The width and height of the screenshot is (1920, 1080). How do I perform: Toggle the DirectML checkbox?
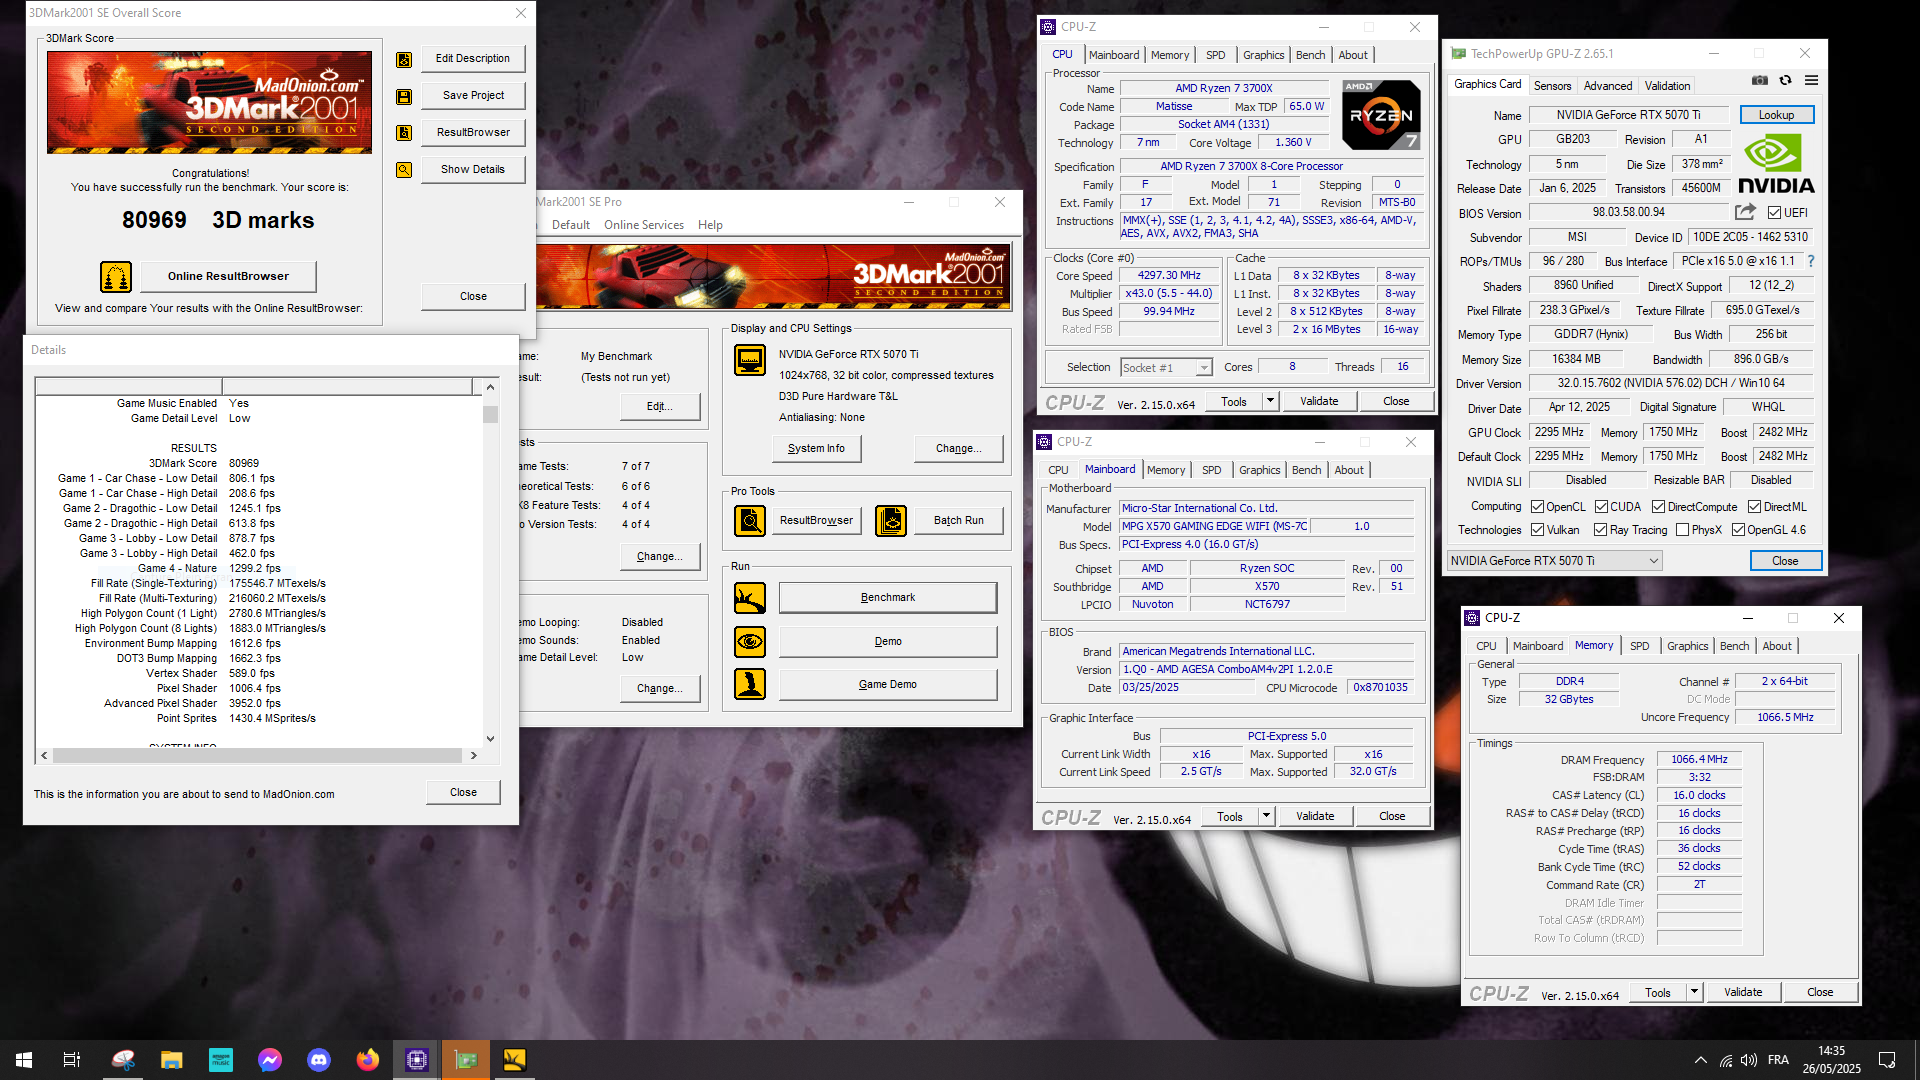1755,507
